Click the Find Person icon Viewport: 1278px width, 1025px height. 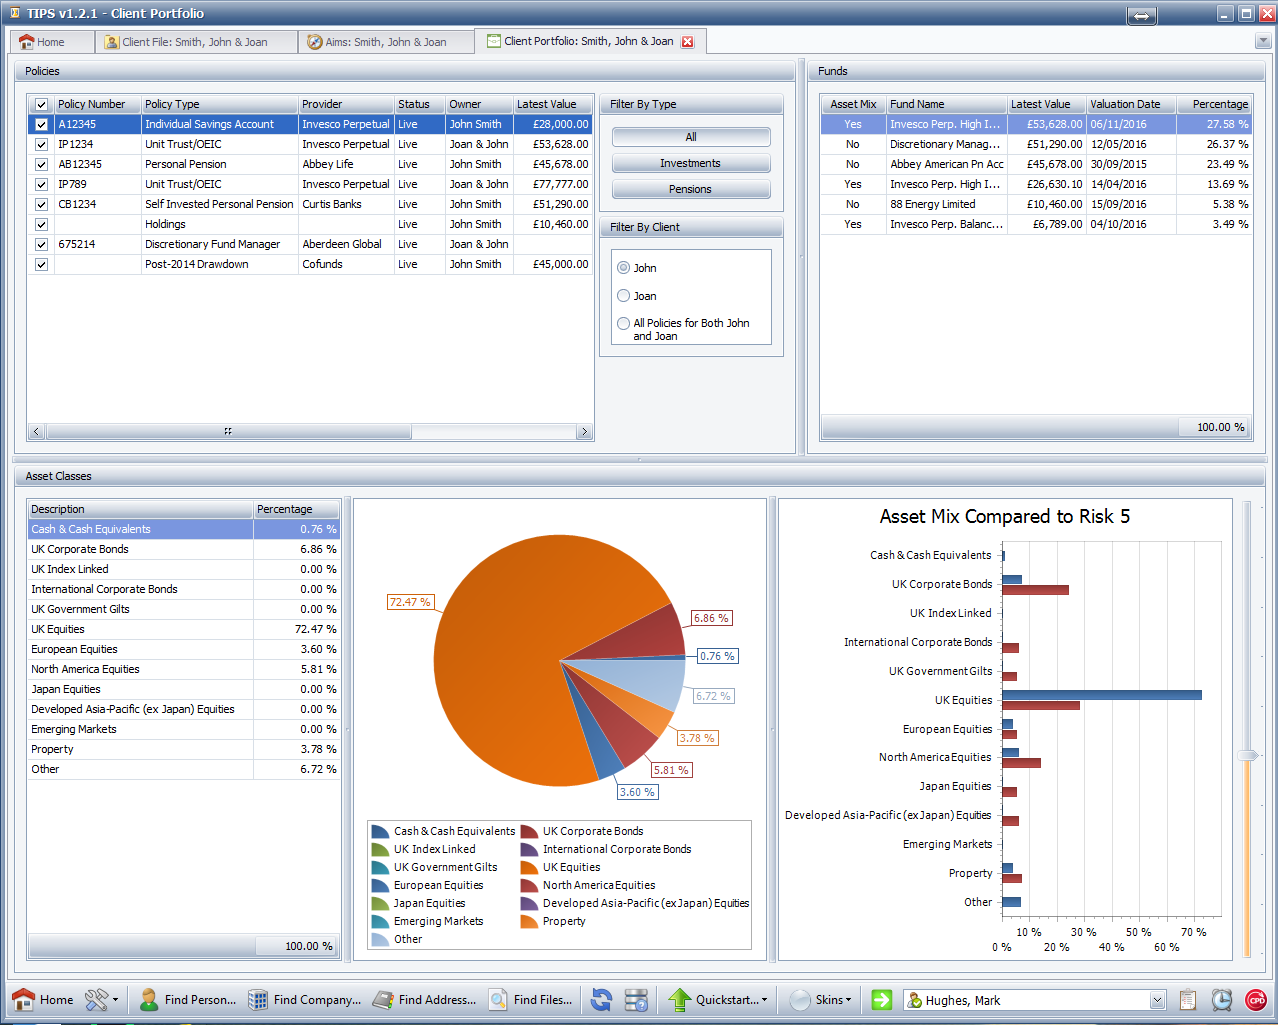pyautogui.click(x=149, y=999)
